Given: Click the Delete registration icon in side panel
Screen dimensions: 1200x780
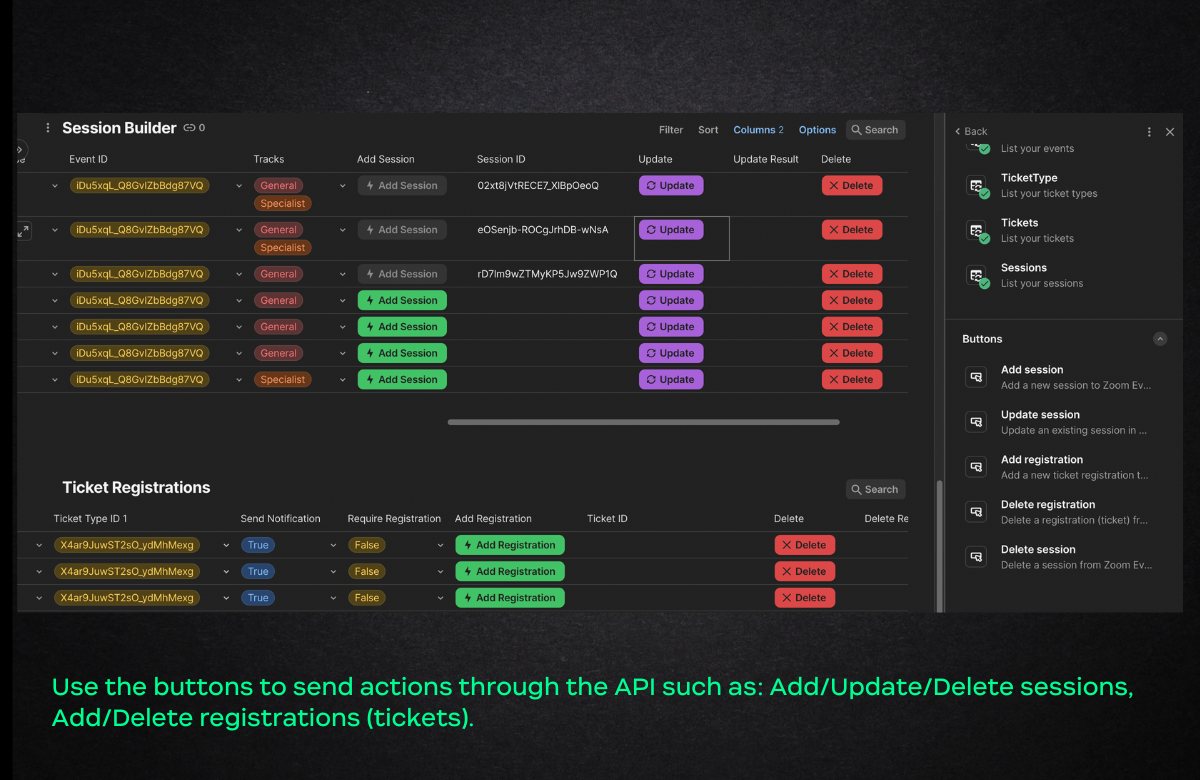Looking at the screenshot, I should (x=976, y=512).
